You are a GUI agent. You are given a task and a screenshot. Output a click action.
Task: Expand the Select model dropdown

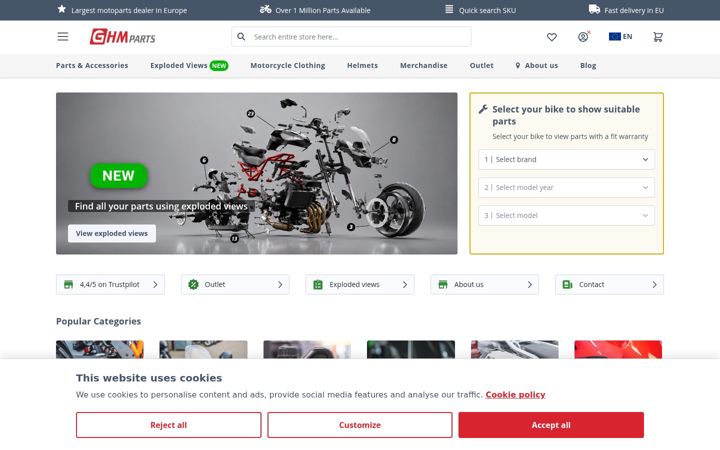click(566, 215)
